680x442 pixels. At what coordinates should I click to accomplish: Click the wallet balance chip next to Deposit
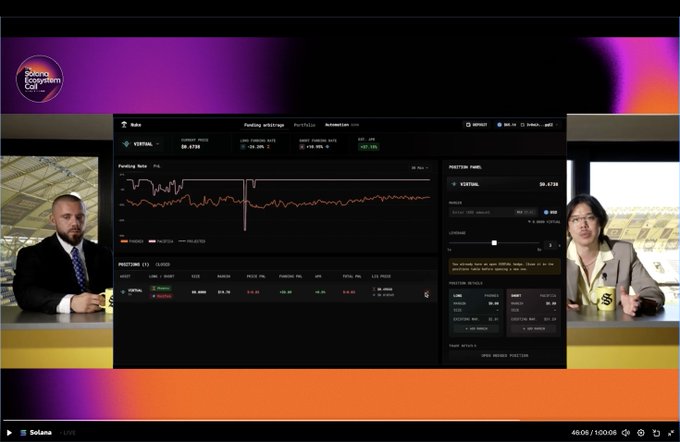point(506,124)
